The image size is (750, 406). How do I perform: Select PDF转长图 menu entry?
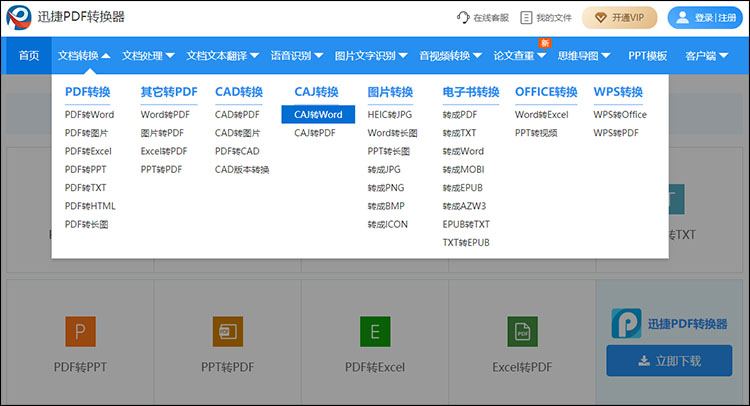point(86,224)
